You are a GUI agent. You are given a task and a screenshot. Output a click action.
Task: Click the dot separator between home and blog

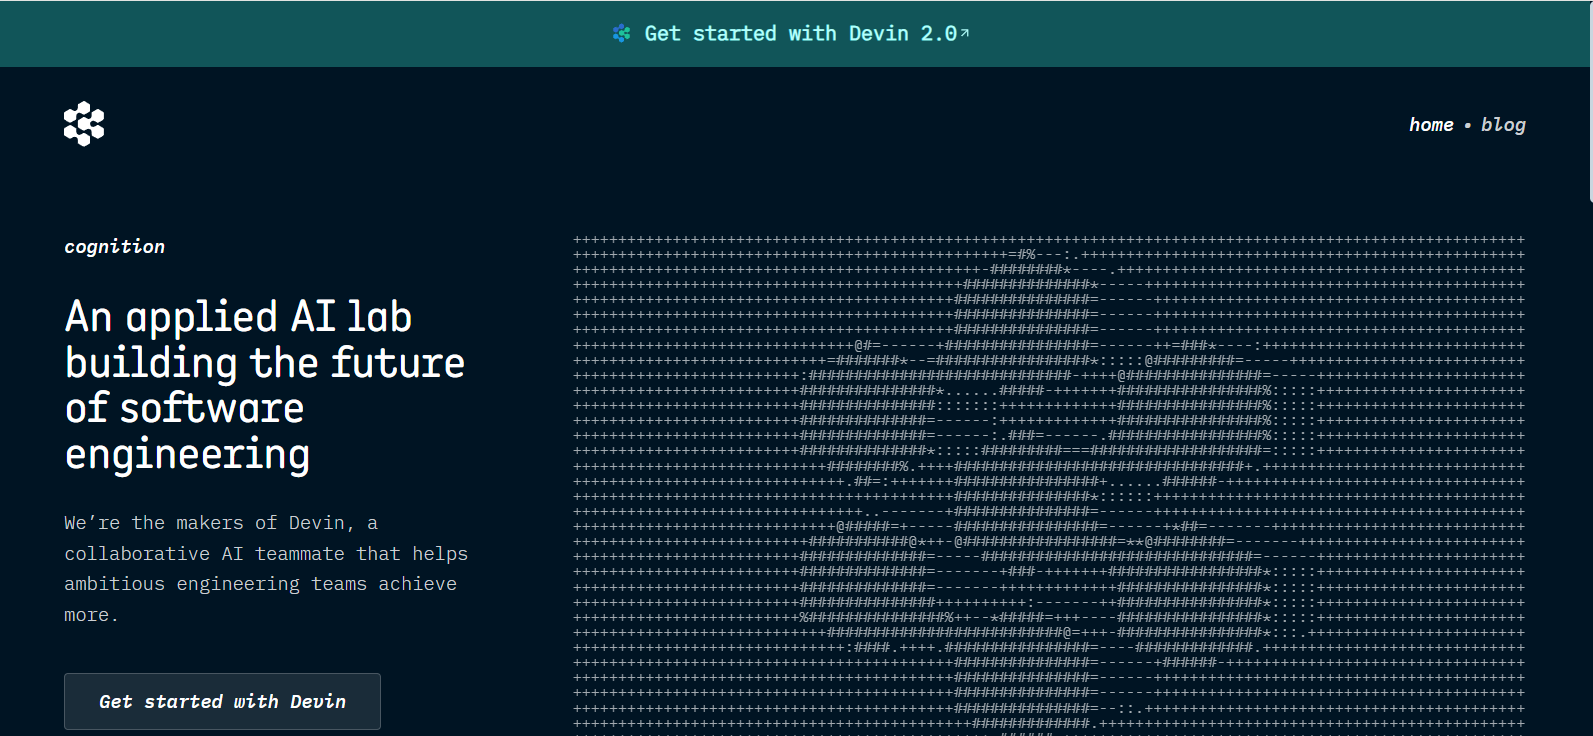point(1467,126)
